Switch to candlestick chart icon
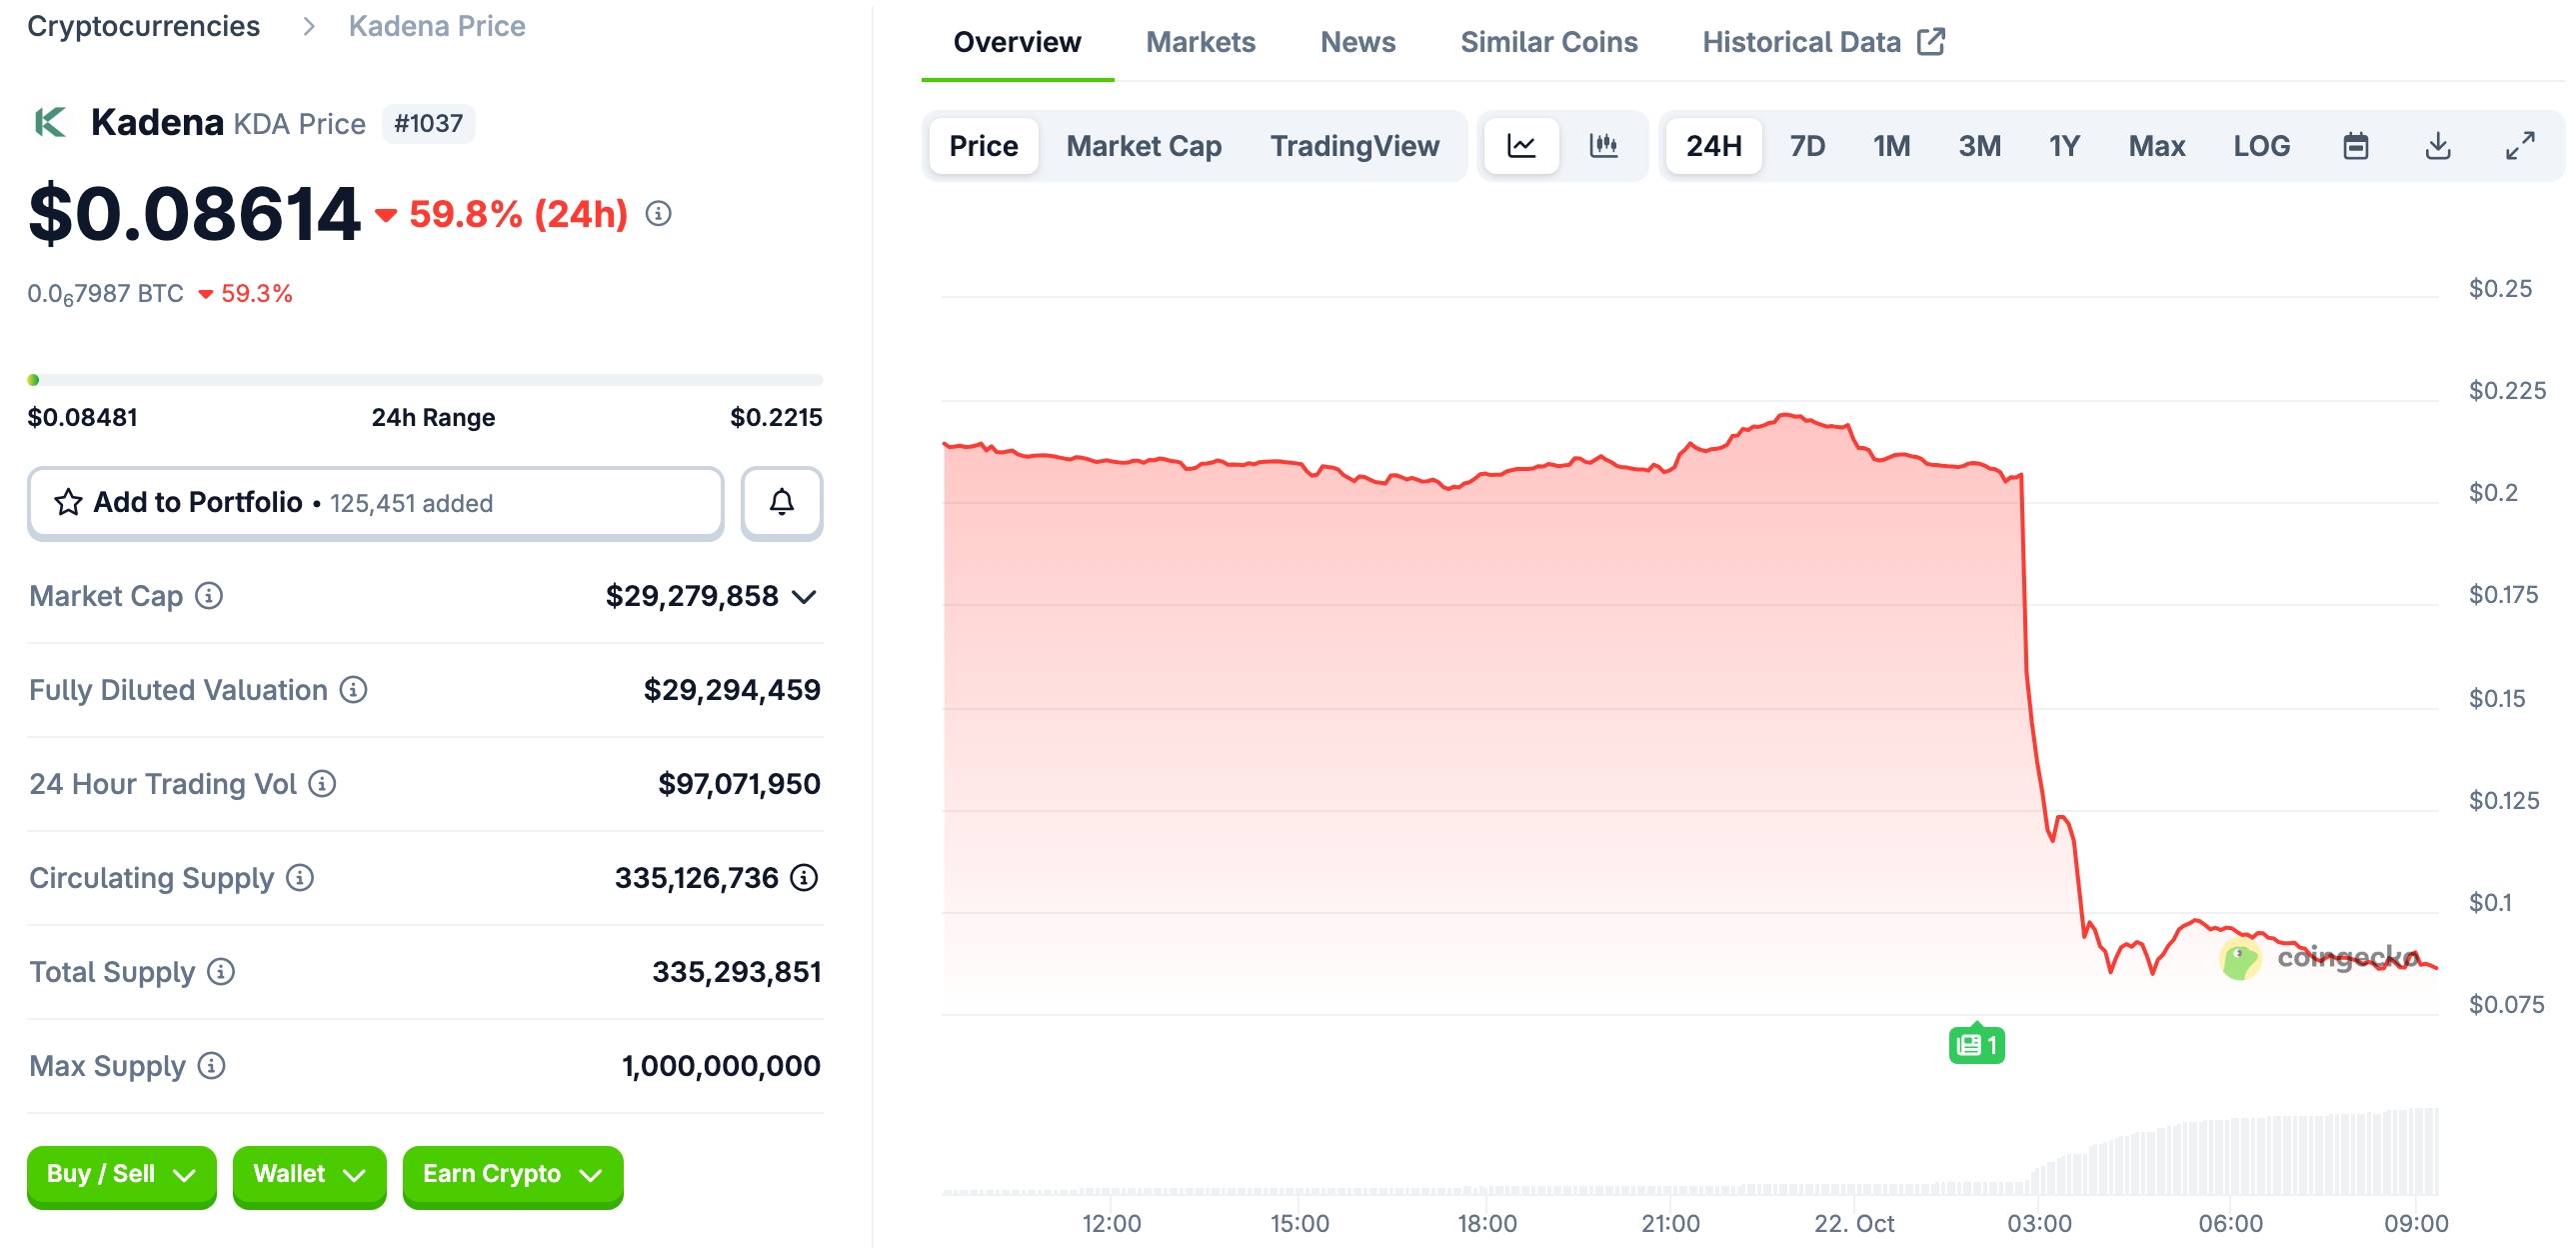 pyautogui.click(x=1603, y=146)
